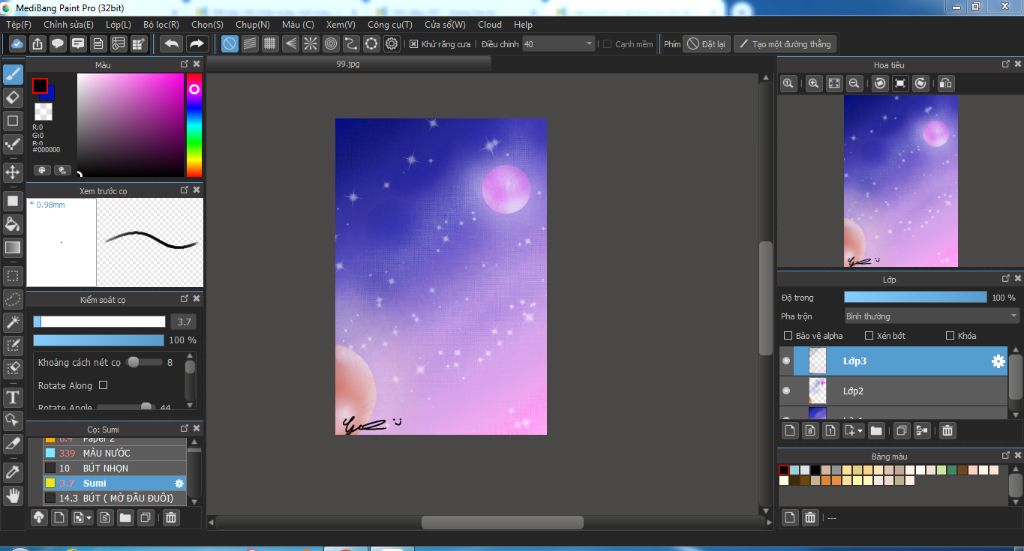Open the Chỉnh sửa(E) menu
The image size is (1024, 551).
[69, 25]
